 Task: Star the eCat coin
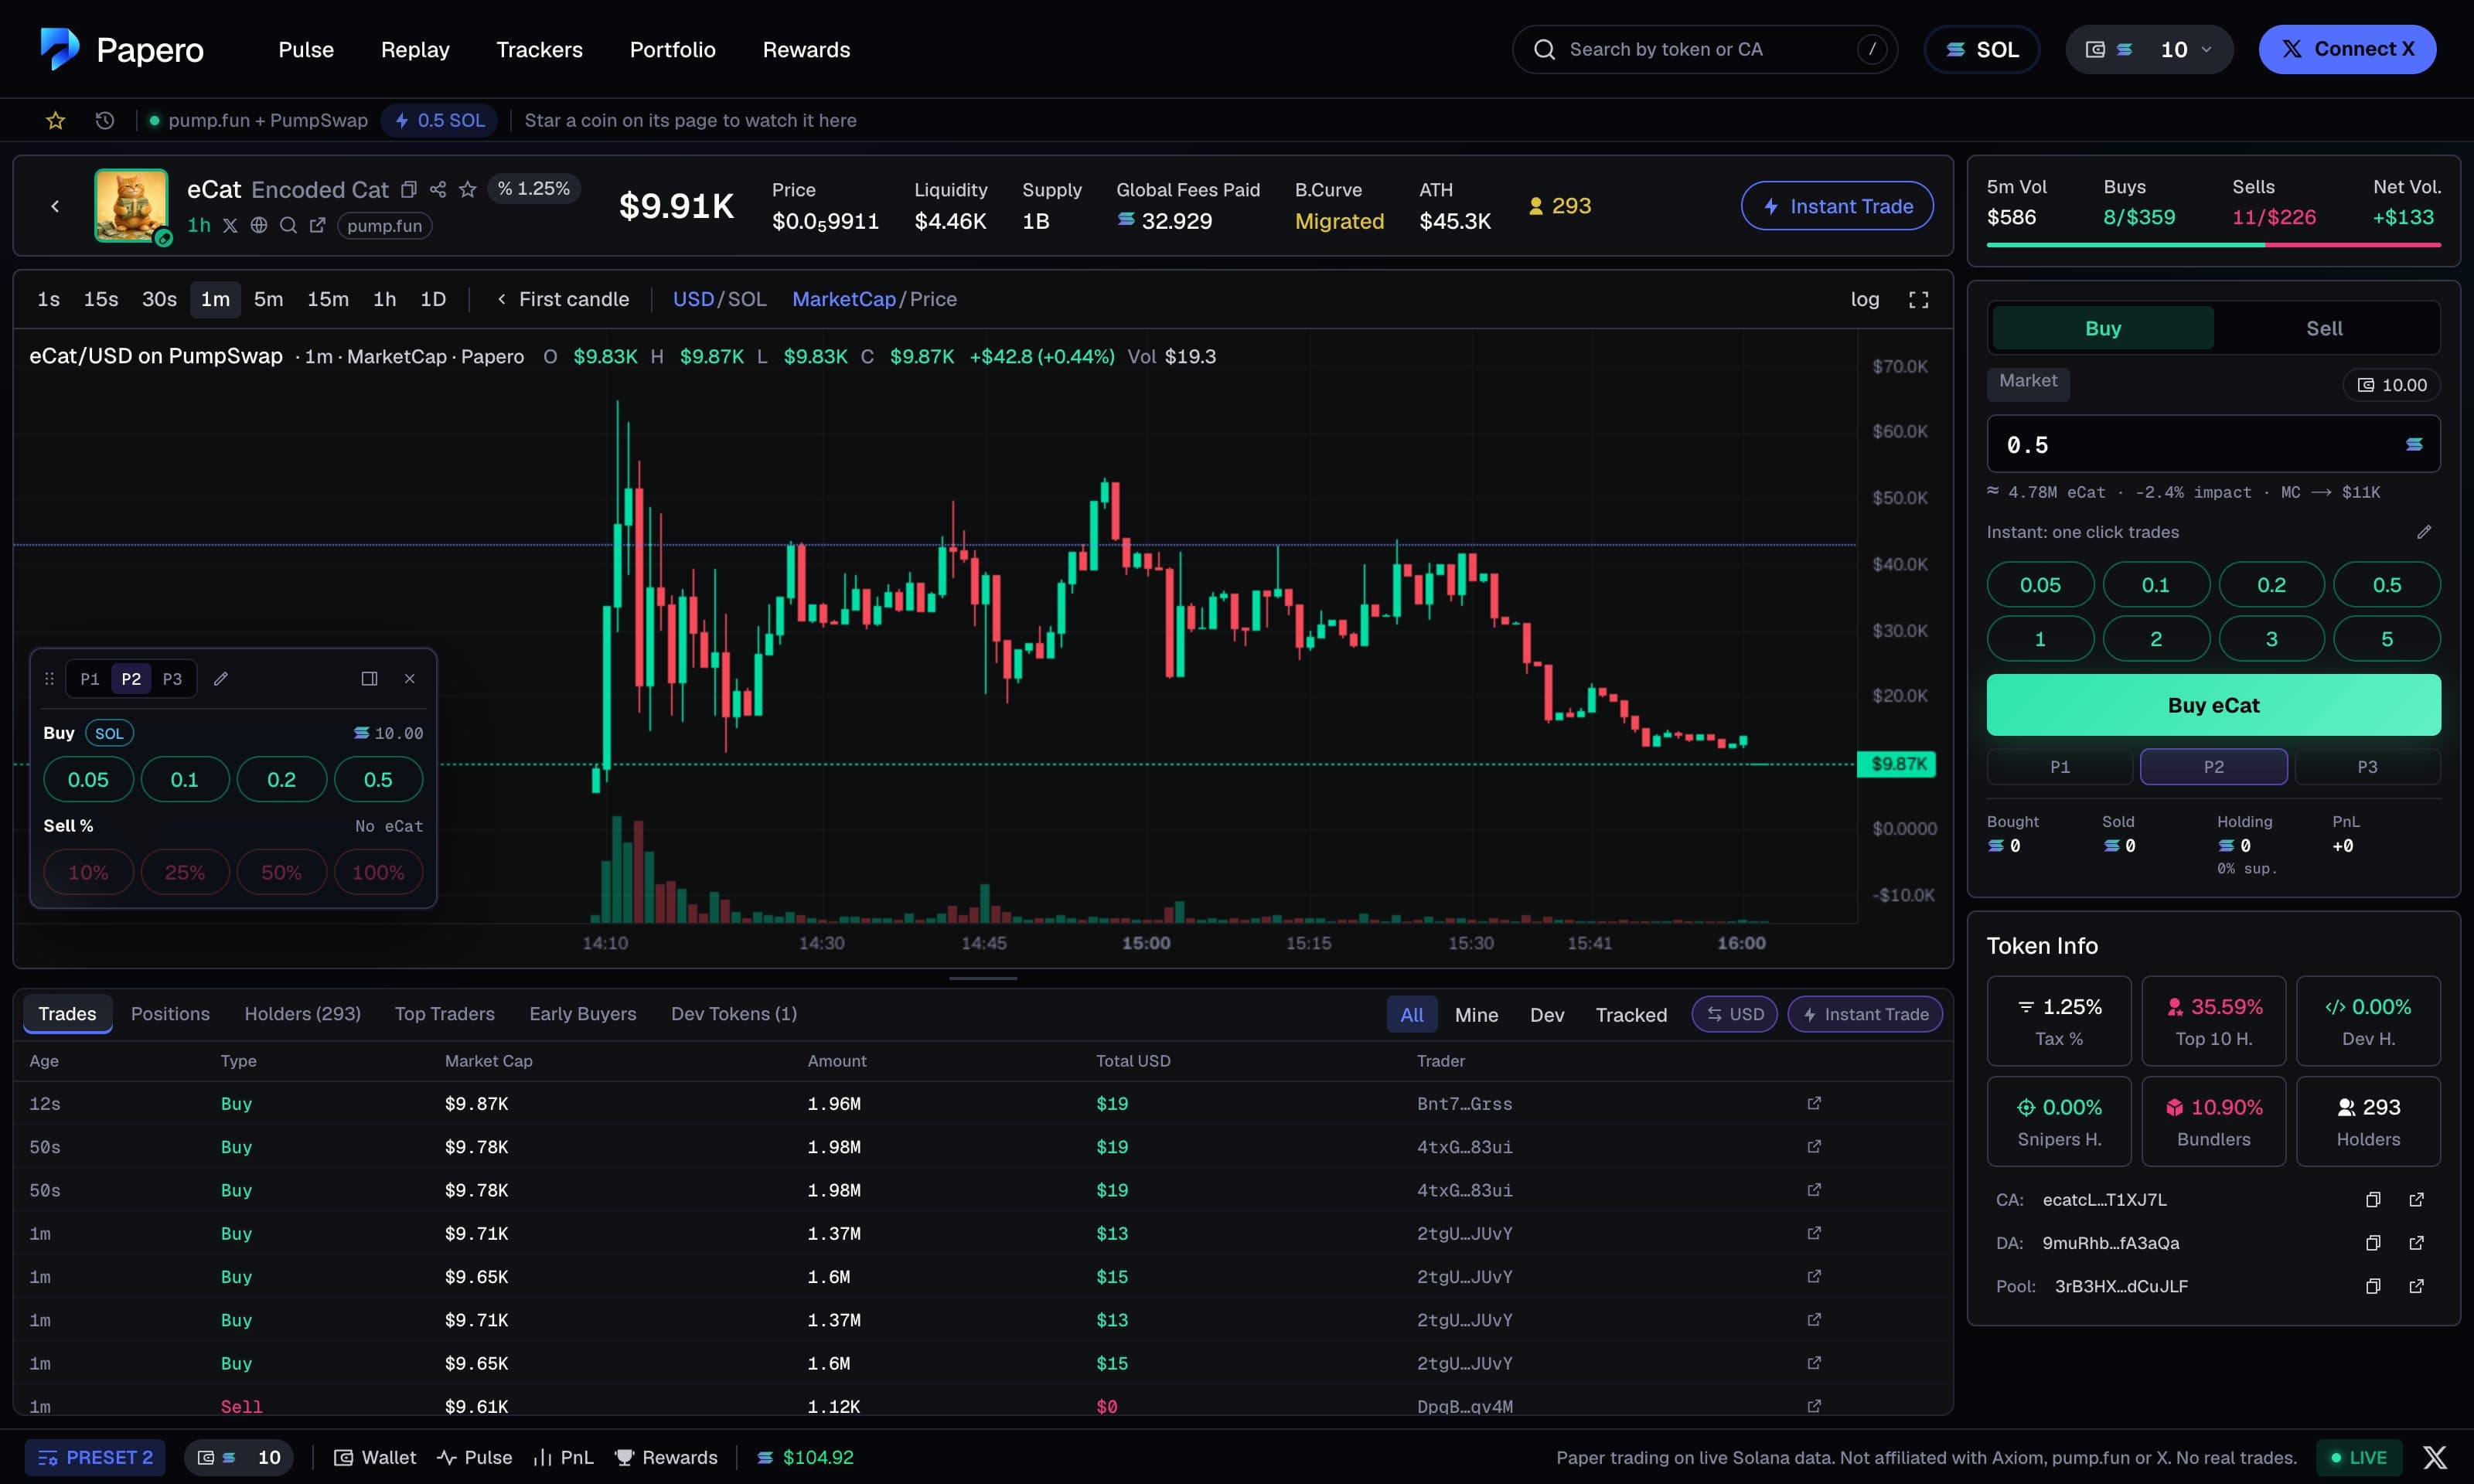tap(467, 189)
